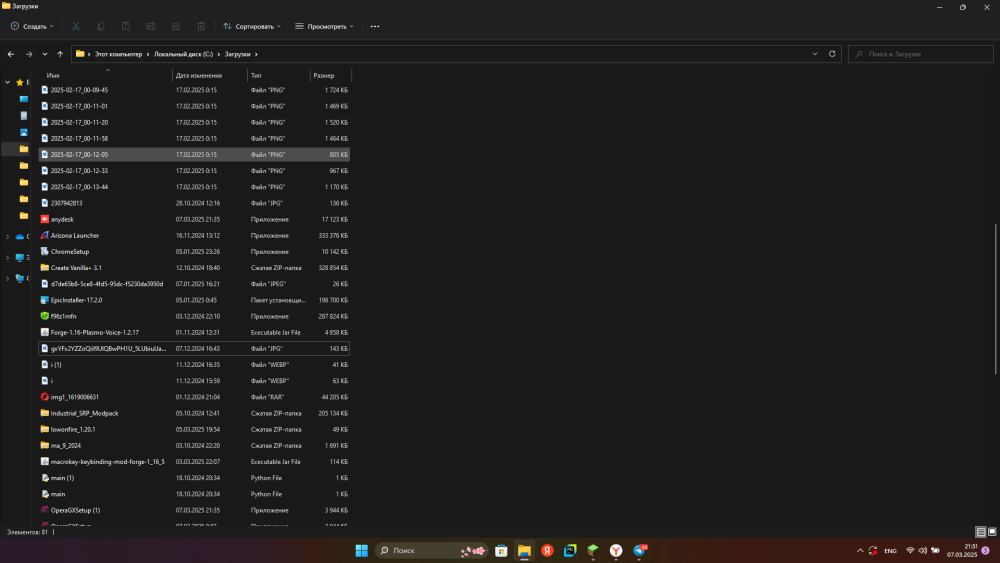
Task: Expand the OneDrive cloud node in sidebar
Action: tap(8, 237)
